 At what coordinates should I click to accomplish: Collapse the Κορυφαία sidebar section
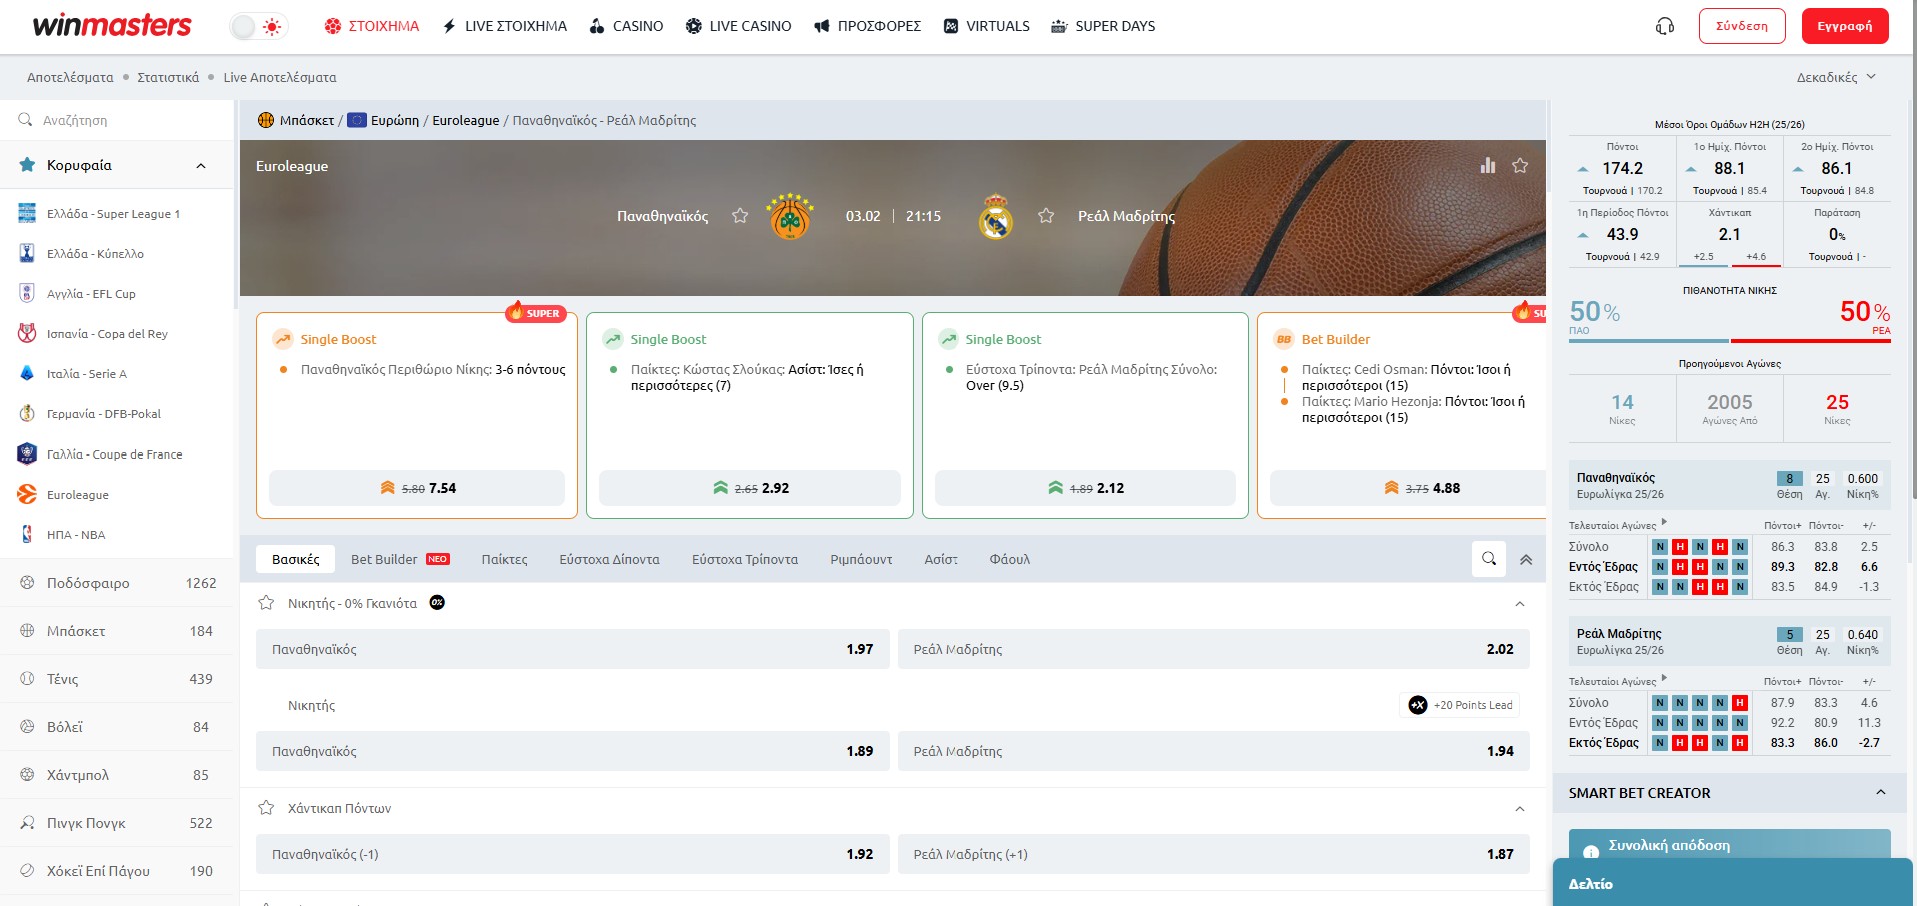pos(201,166)
